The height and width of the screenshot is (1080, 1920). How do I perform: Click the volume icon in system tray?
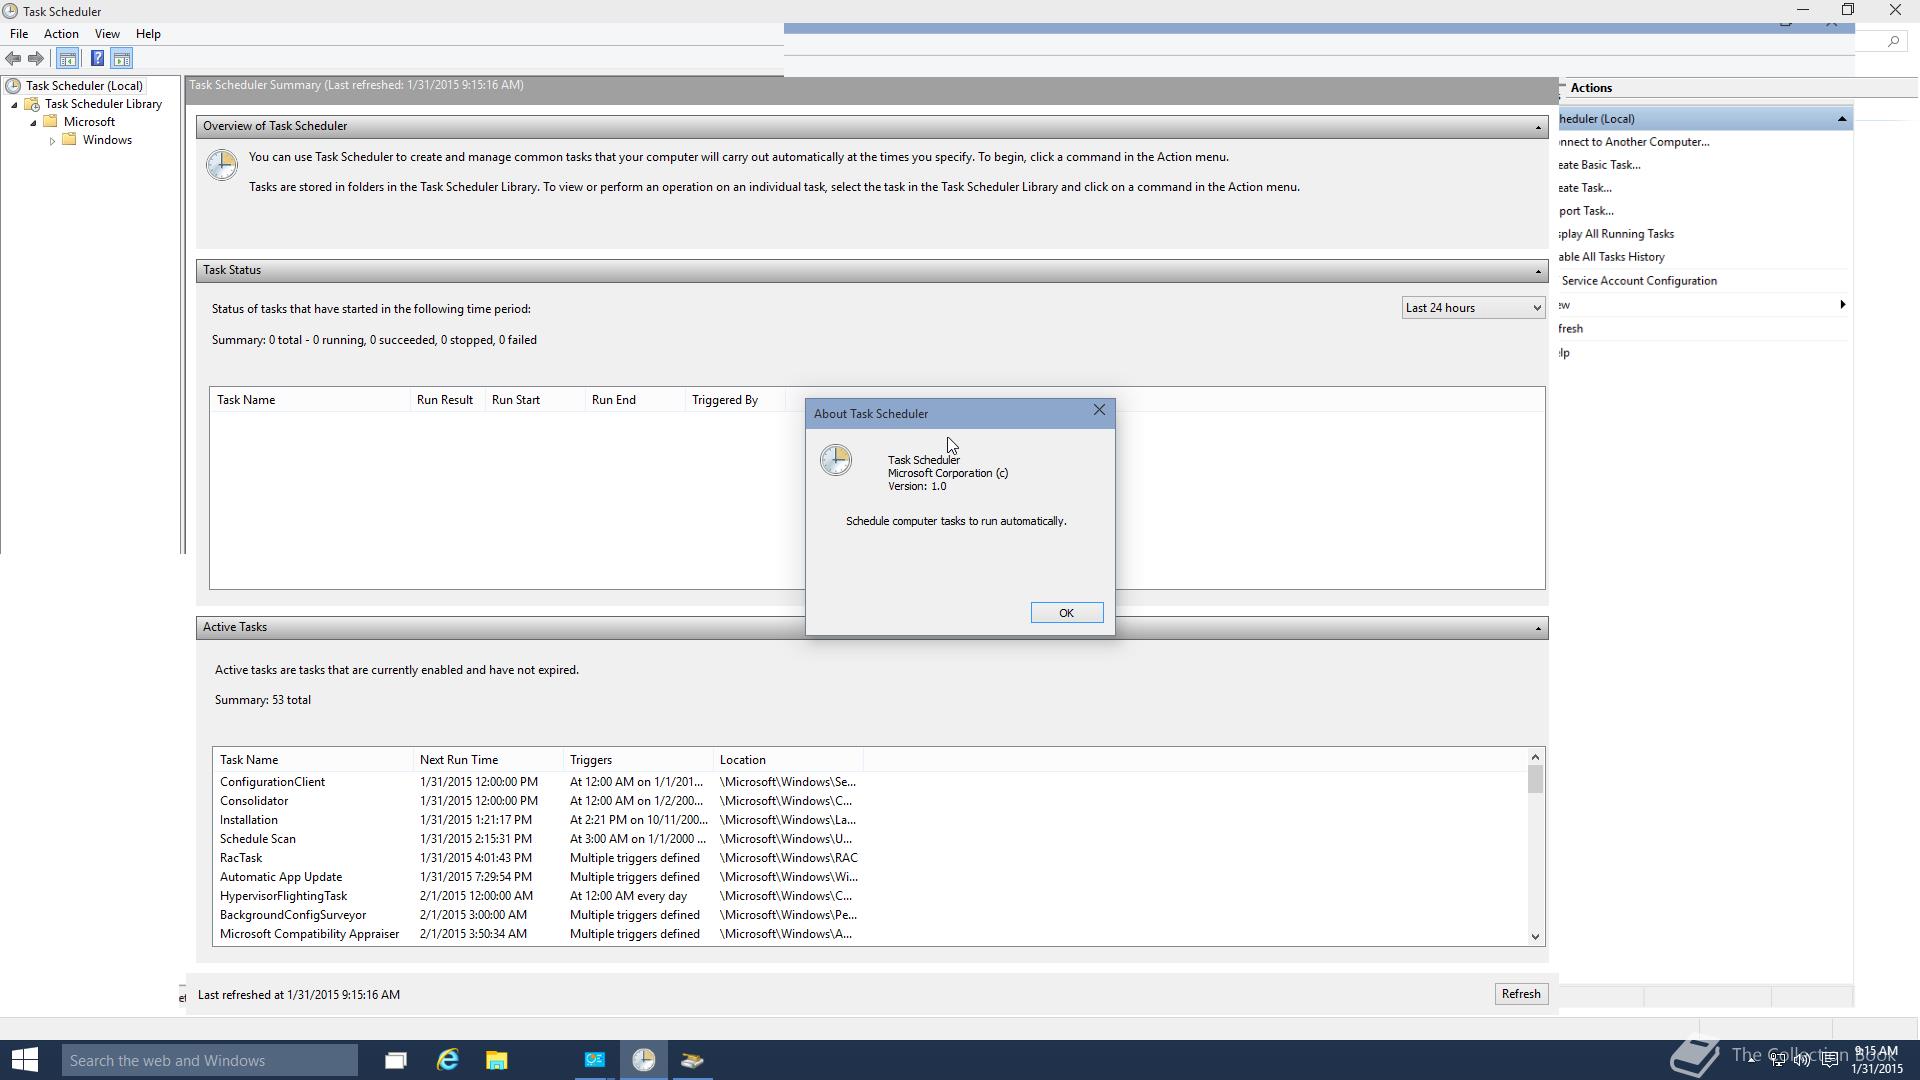(x=1802, y=1060)
